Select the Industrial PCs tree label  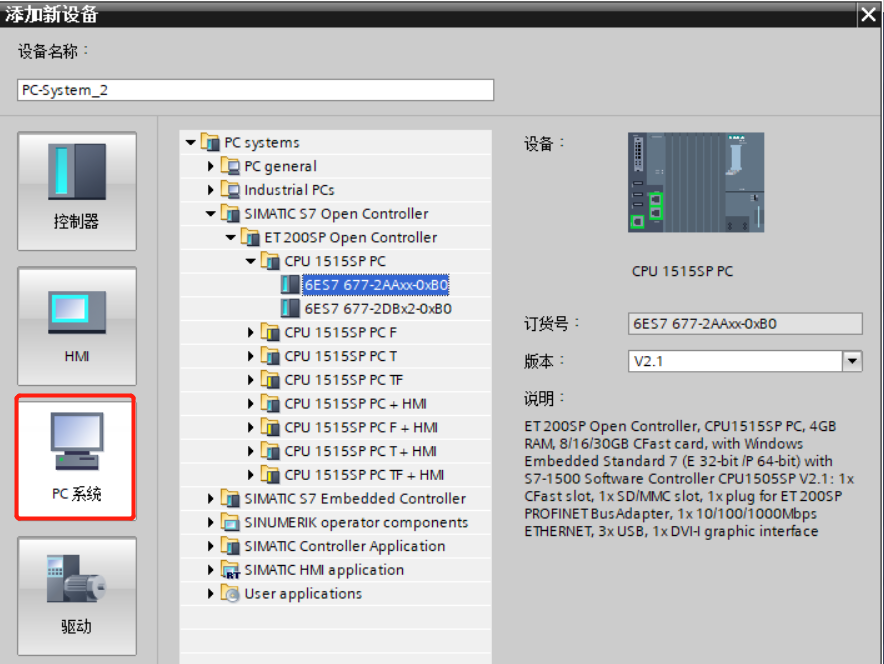(289, 190)
